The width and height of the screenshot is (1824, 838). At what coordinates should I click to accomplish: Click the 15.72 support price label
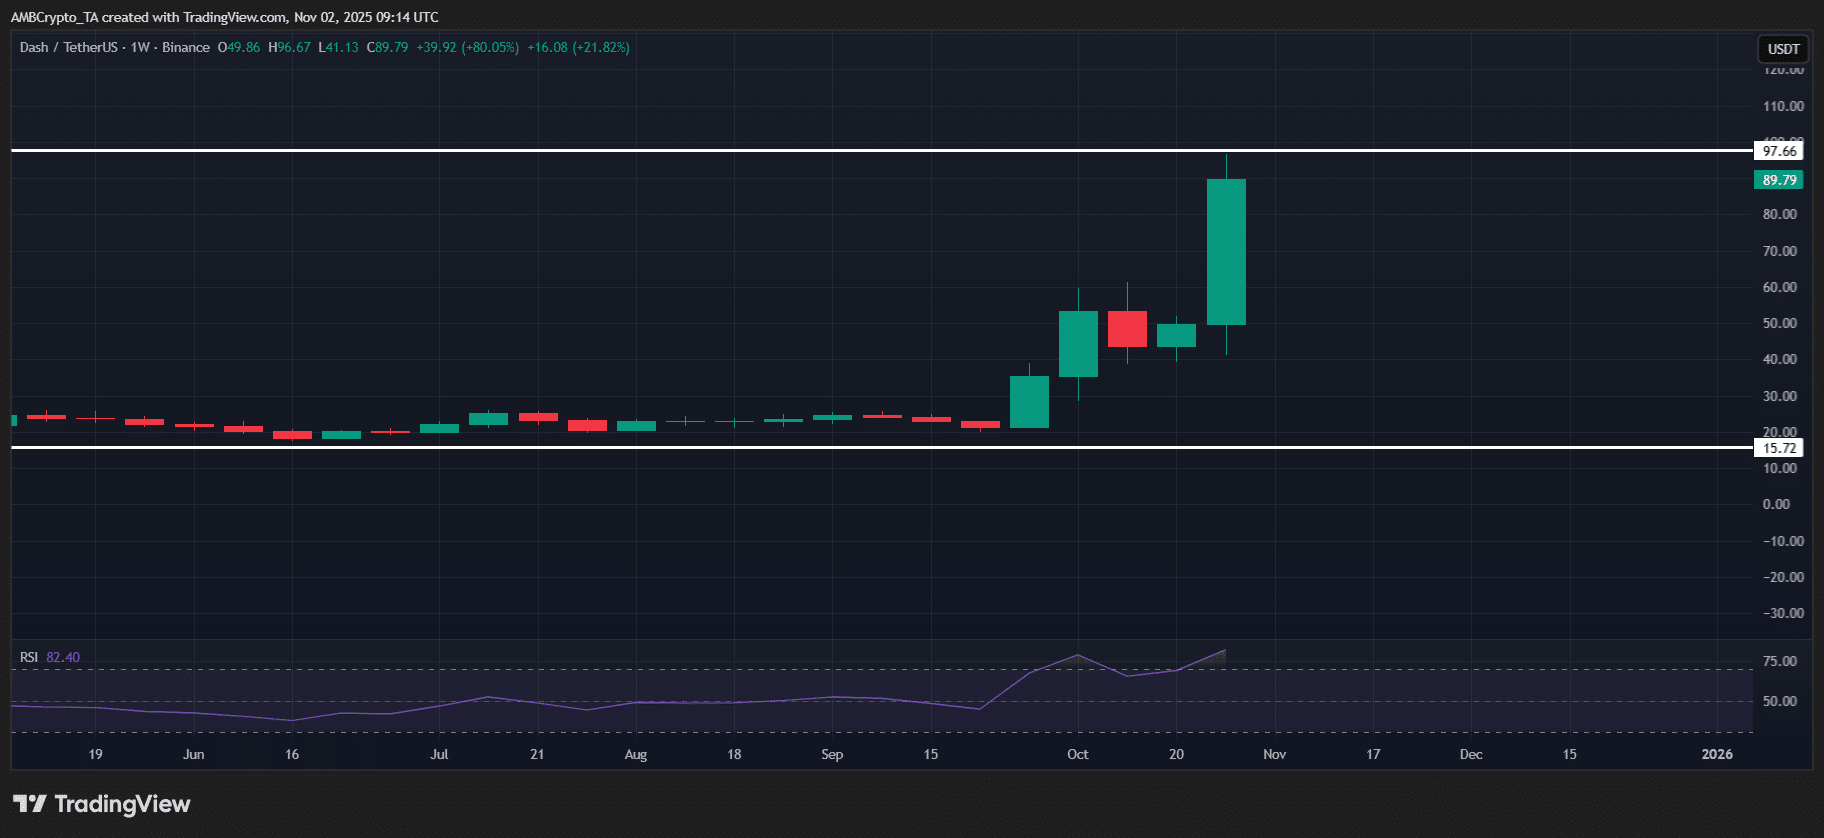pos(1779,448)
